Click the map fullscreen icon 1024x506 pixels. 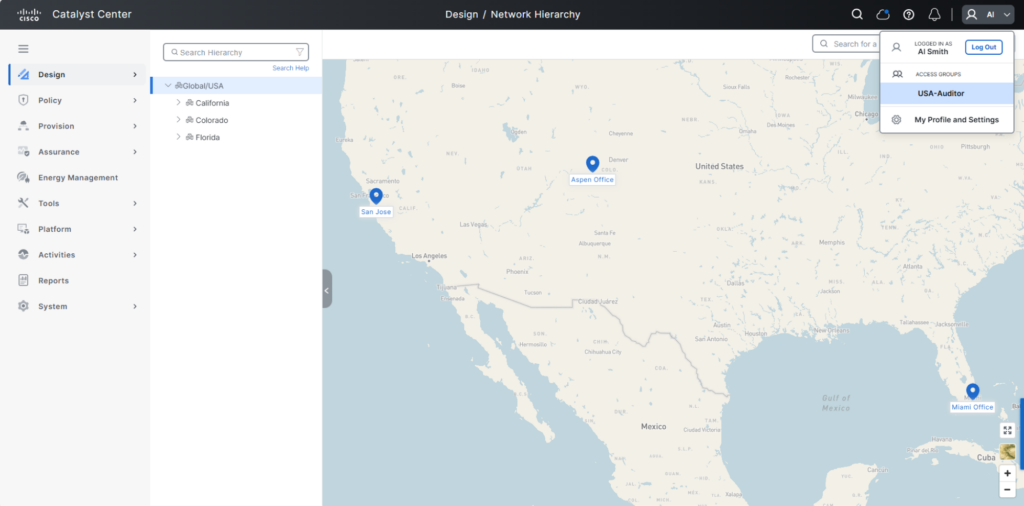click(1007, 430)
